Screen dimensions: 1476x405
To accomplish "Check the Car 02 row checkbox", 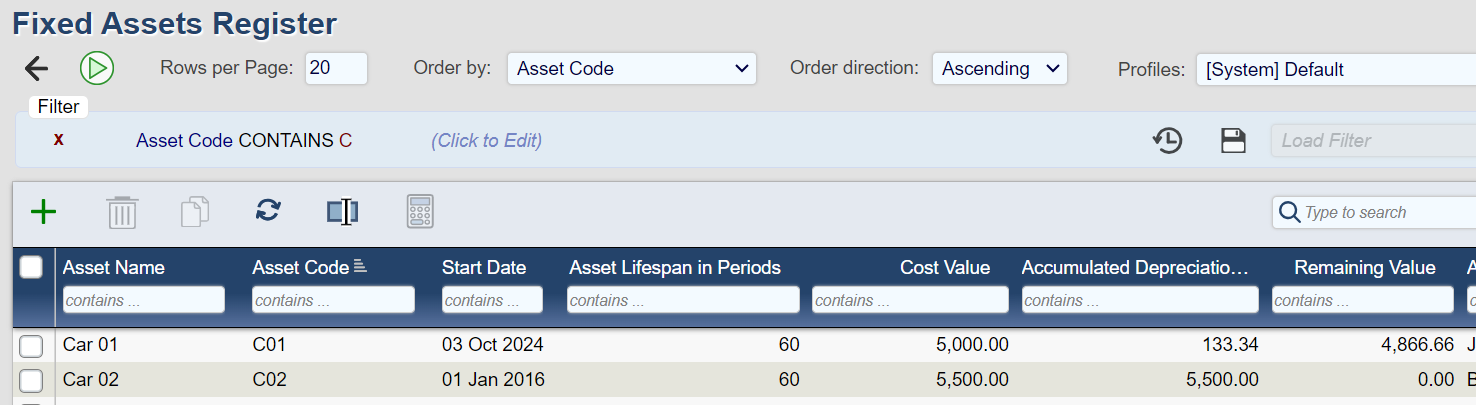I will [x=32, y=380].
